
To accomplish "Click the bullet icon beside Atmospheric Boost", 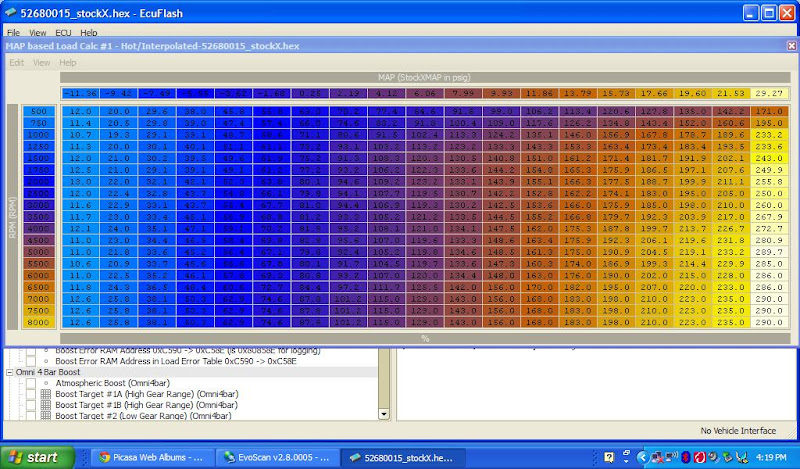I will pyautogui.click(x=46, y=383).
